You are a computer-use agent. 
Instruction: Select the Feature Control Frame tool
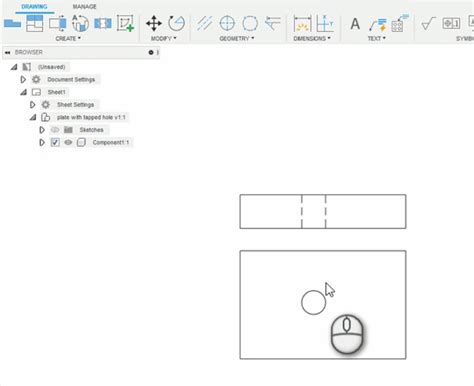click(x=451, y=23)
